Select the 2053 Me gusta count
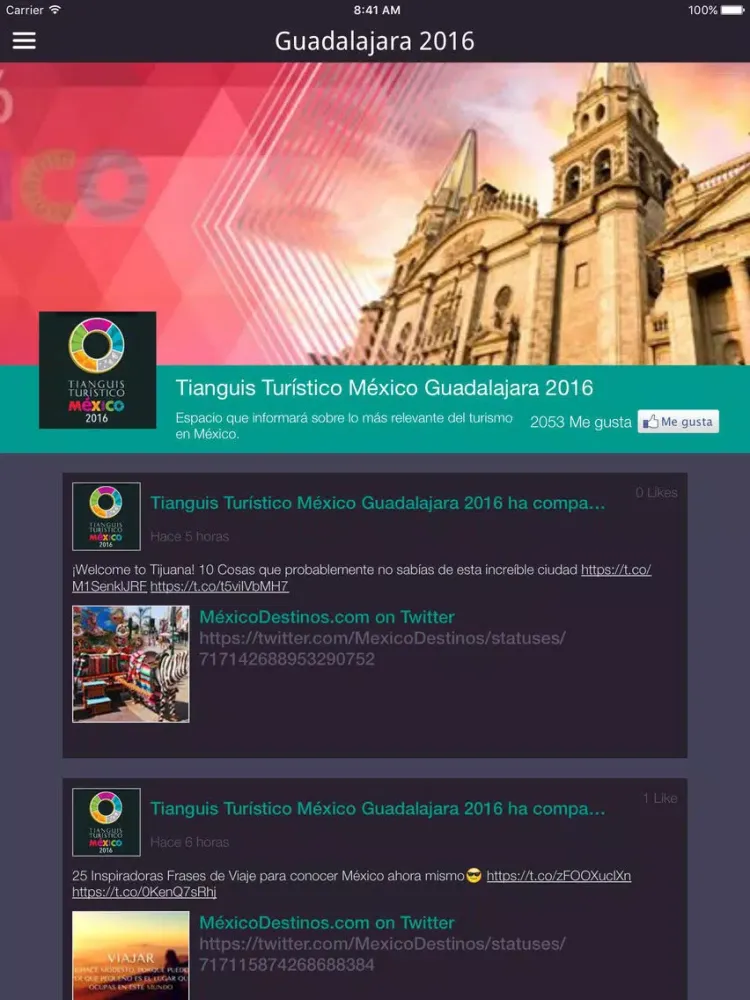This screenshot has height=1000, width=750. tap(580, 422)
